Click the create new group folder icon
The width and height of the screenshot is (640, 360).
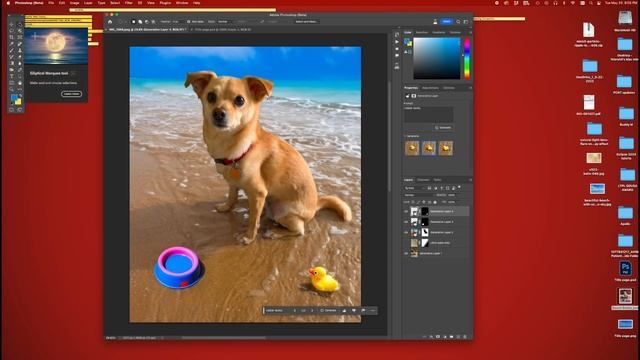tap(451, 337)
